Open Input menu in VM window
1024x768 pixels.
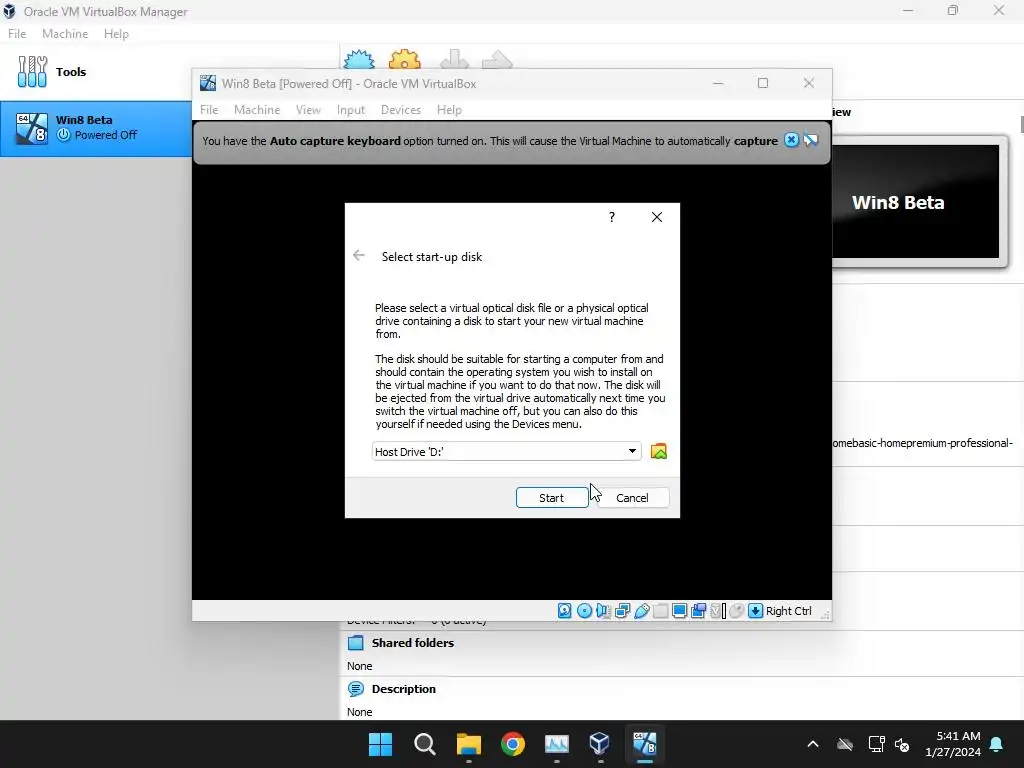tap(351, 110)
